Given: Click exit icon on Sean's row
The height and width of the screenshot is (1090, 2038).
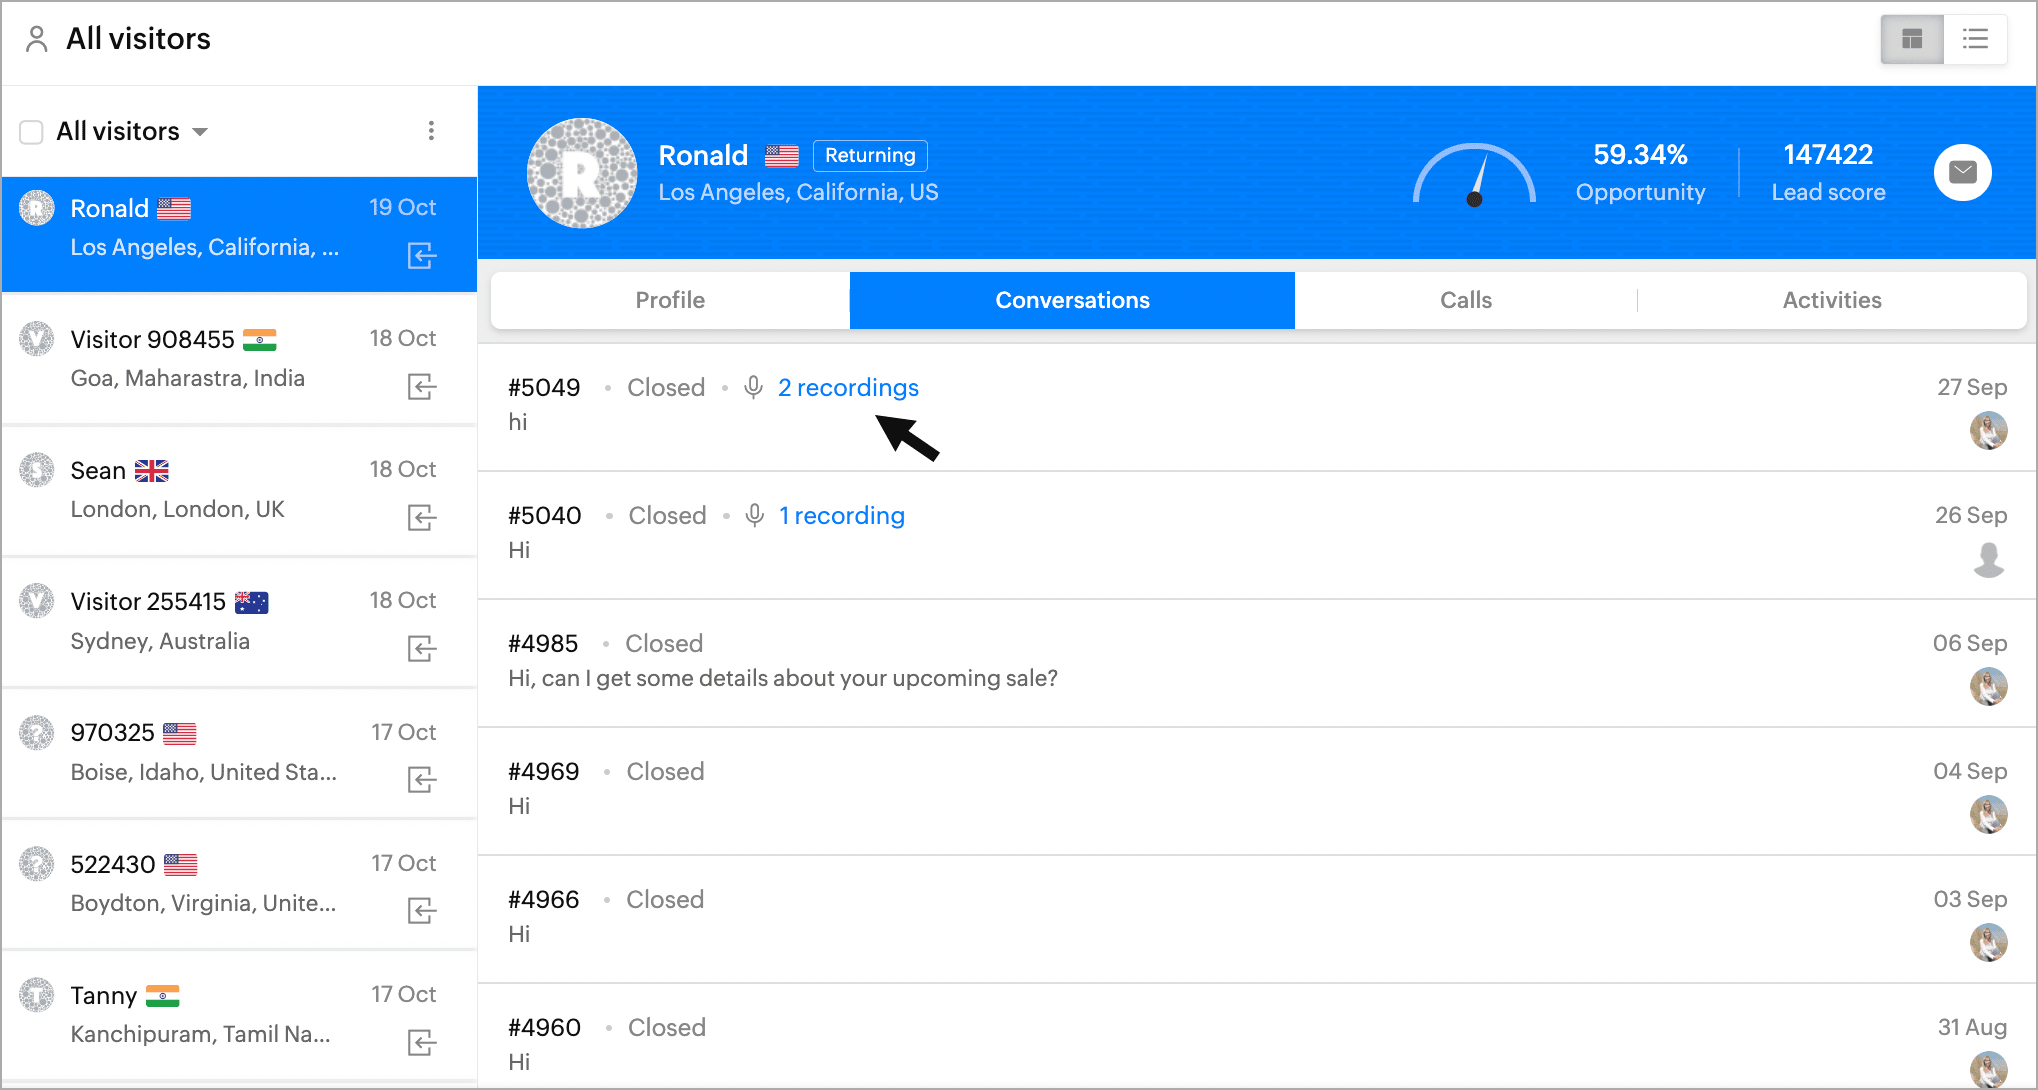Looking at the screenshot, I should 422,518.
